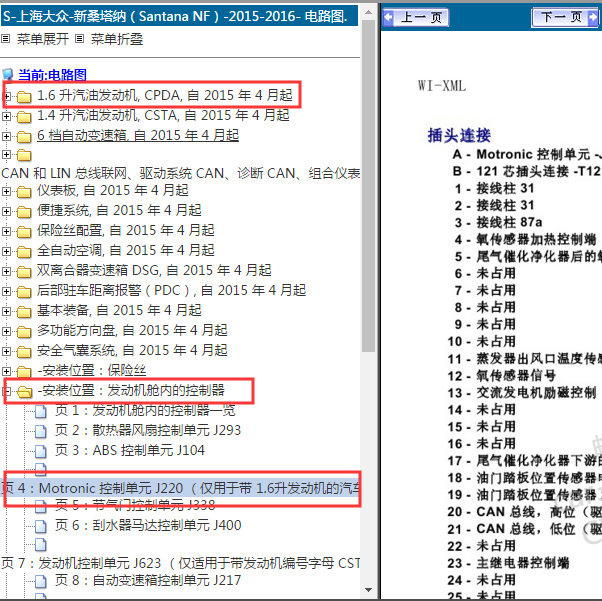Screen dimensions: 602x601
Task: Open 1.6 升汽油发动机, CPDA tree entry
Action: click(x=165, y=96)
